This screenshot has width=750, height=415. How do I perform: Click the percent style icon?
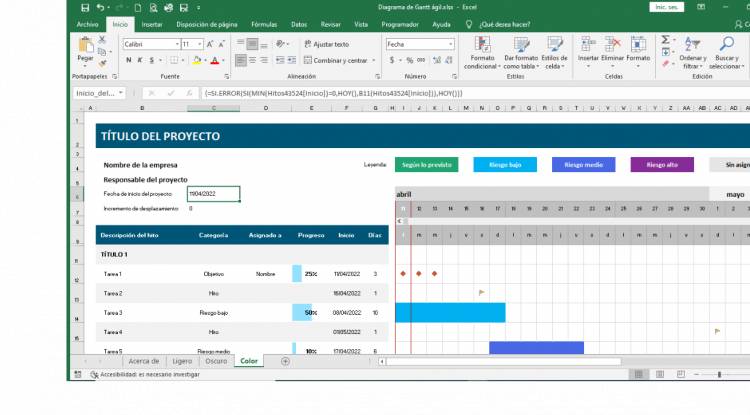tap(409, 60)
